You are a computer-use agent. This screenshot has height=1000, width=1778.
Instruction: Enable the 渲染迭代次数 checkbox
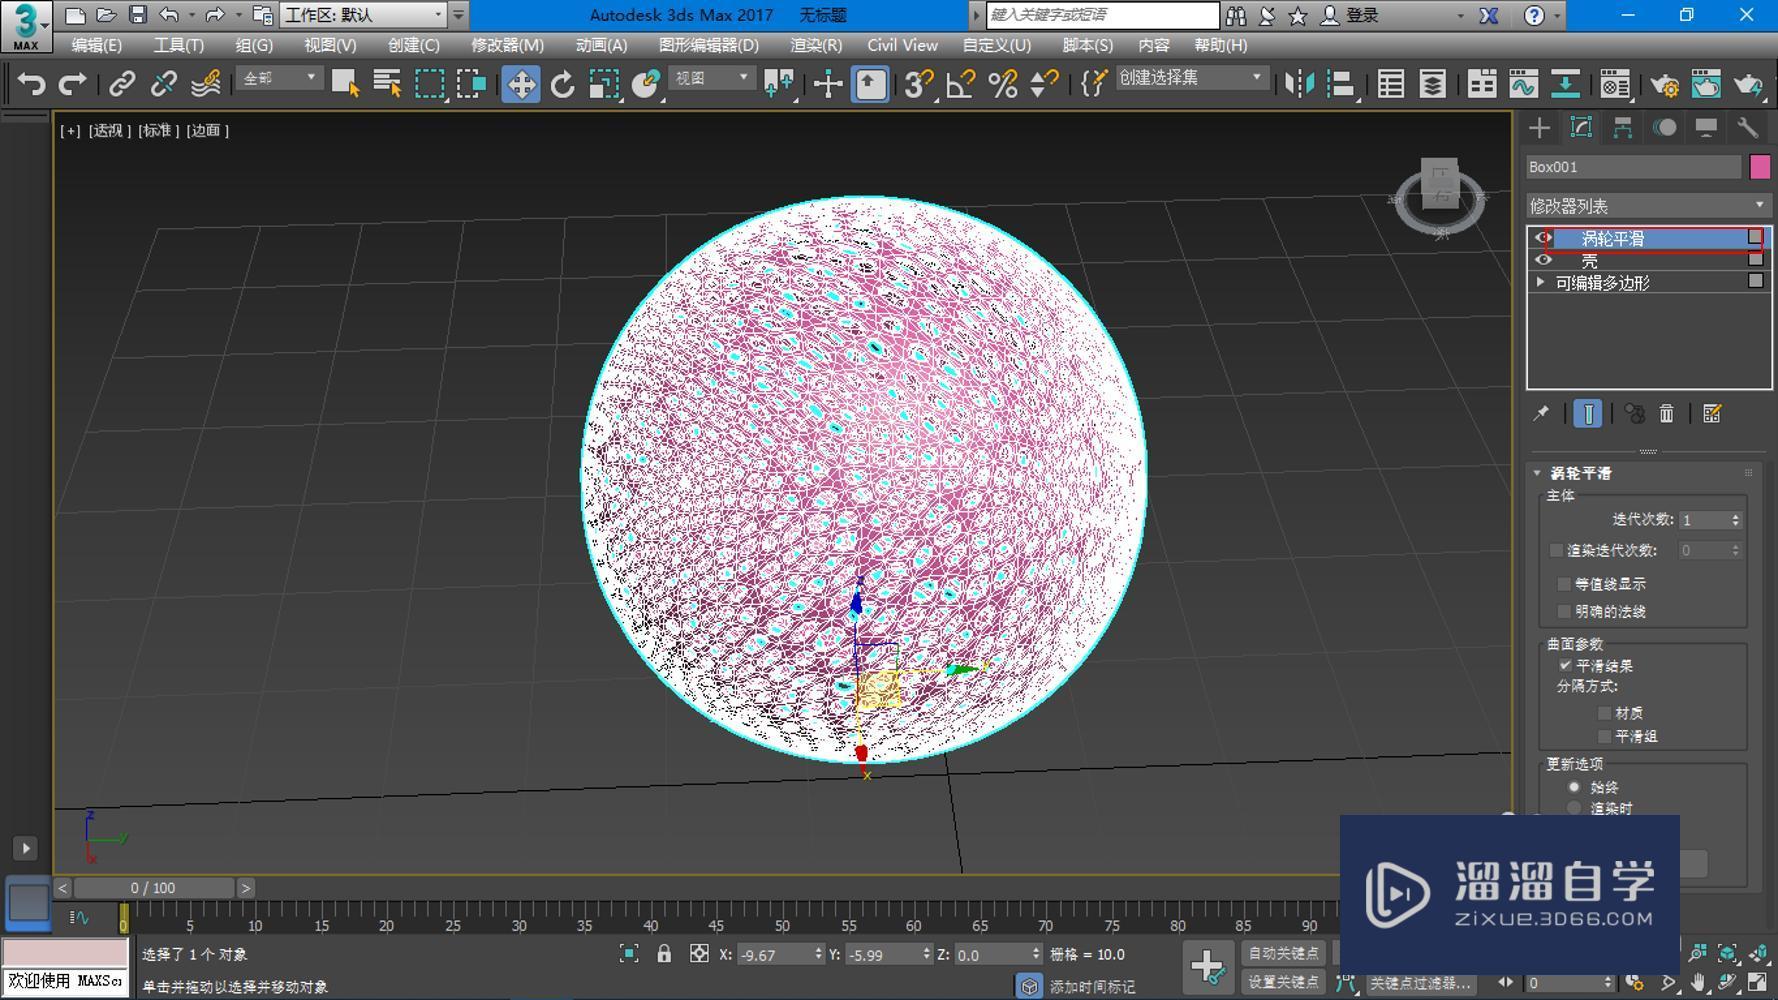coord(1556,550)
